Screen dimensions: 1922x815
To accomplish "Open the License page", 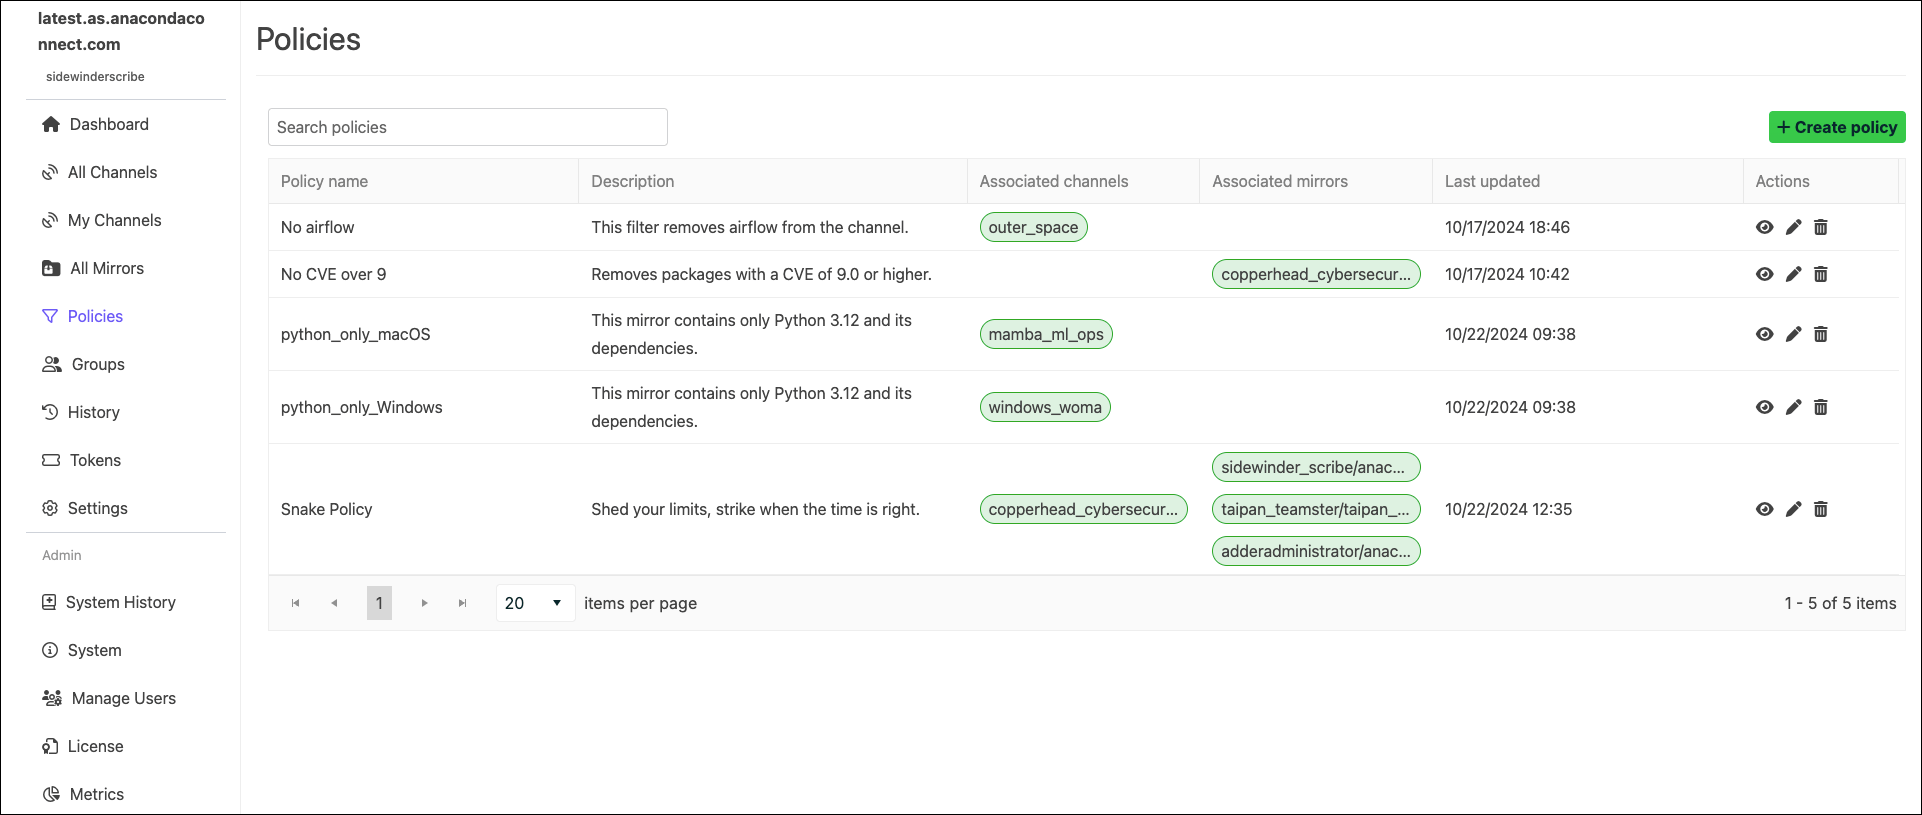I will (82, 746).
